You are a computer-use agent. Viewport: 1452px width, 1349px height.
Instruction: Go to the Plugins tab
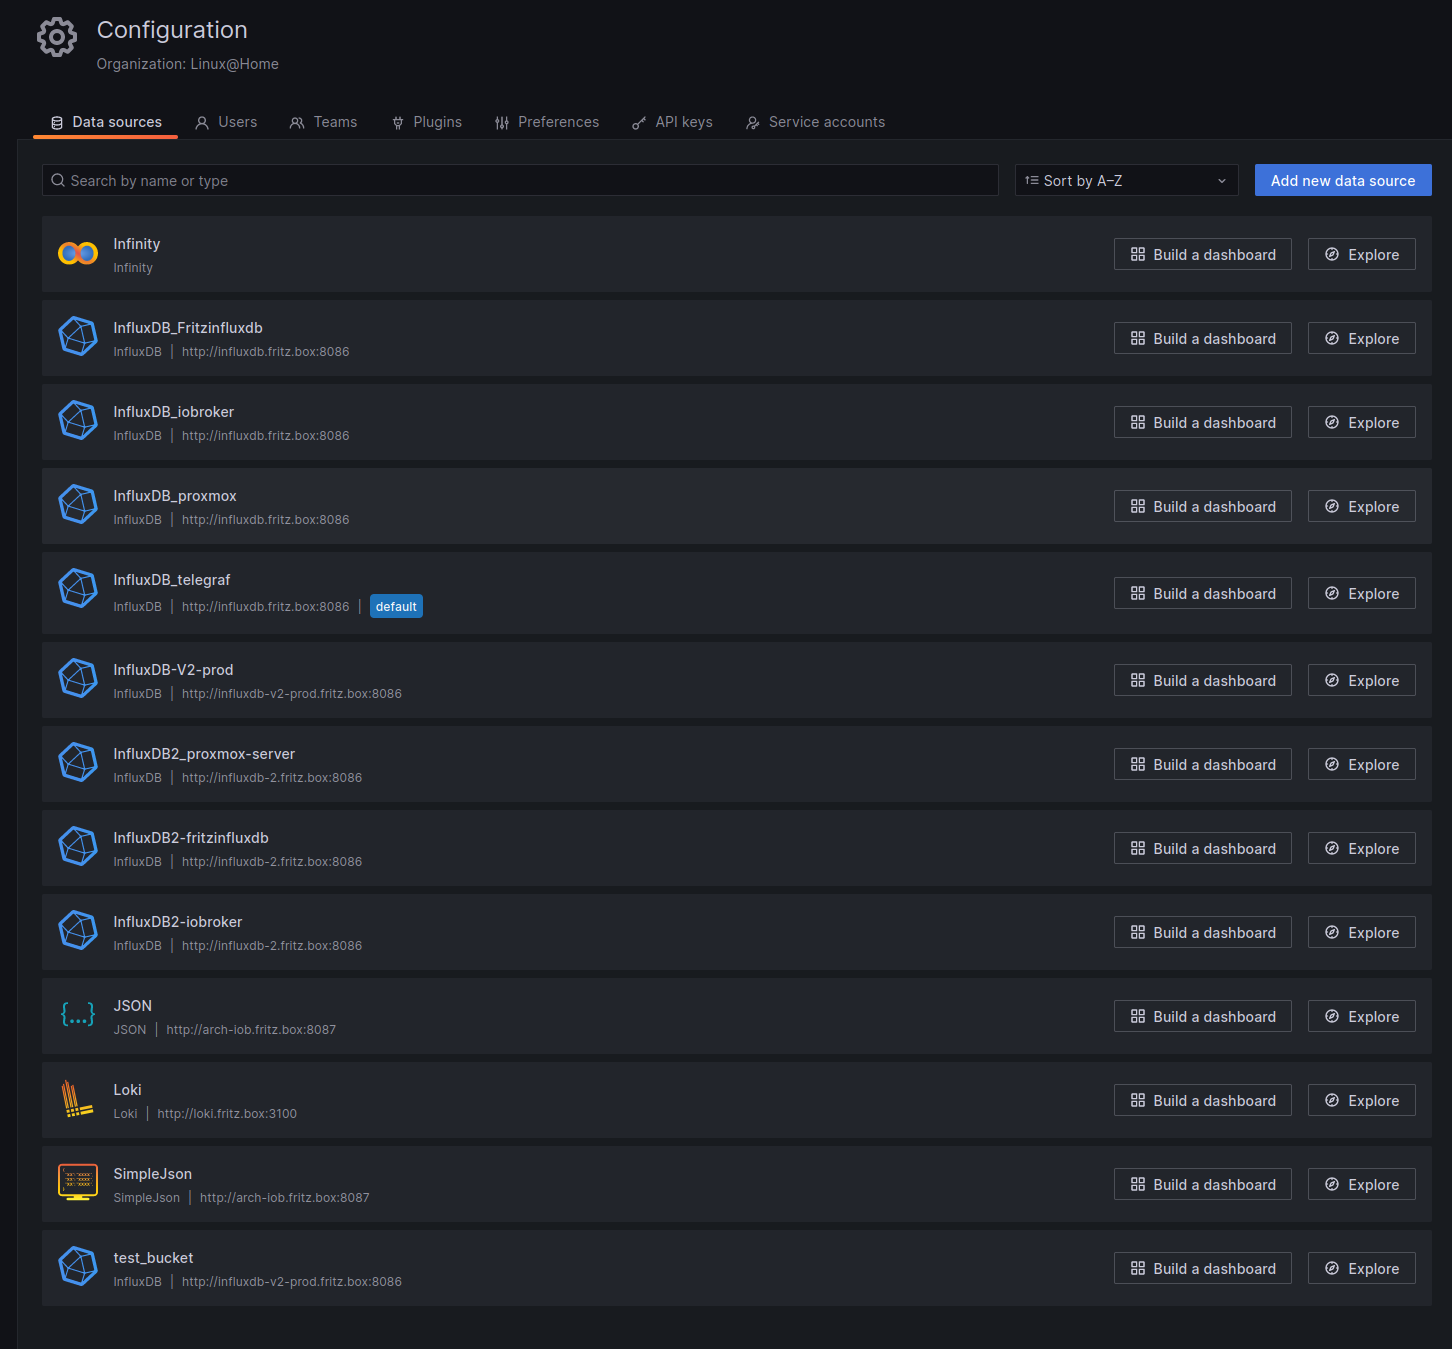[x=427, y=122]
